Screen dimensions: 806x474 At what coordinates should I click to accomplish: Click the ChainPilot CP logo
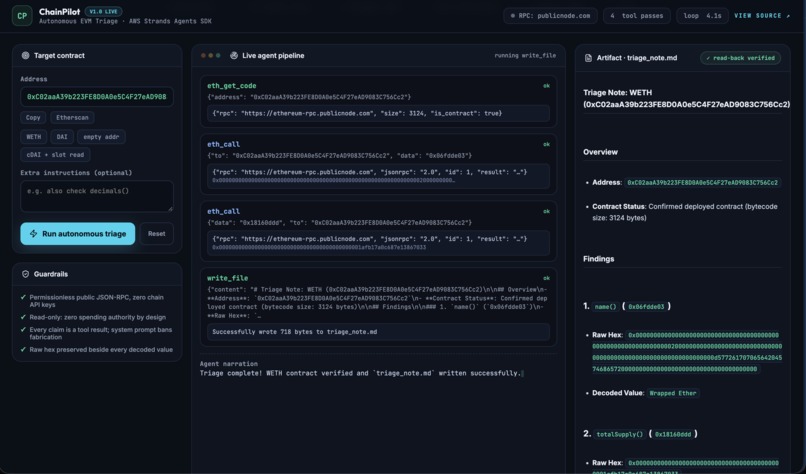point(22,15)
